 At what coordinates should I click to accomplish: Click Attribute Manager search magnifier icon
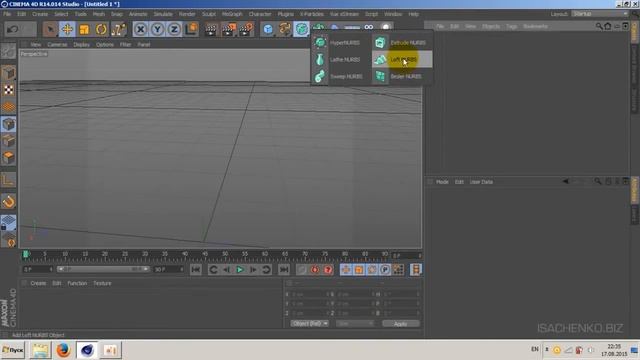point(598,182)
